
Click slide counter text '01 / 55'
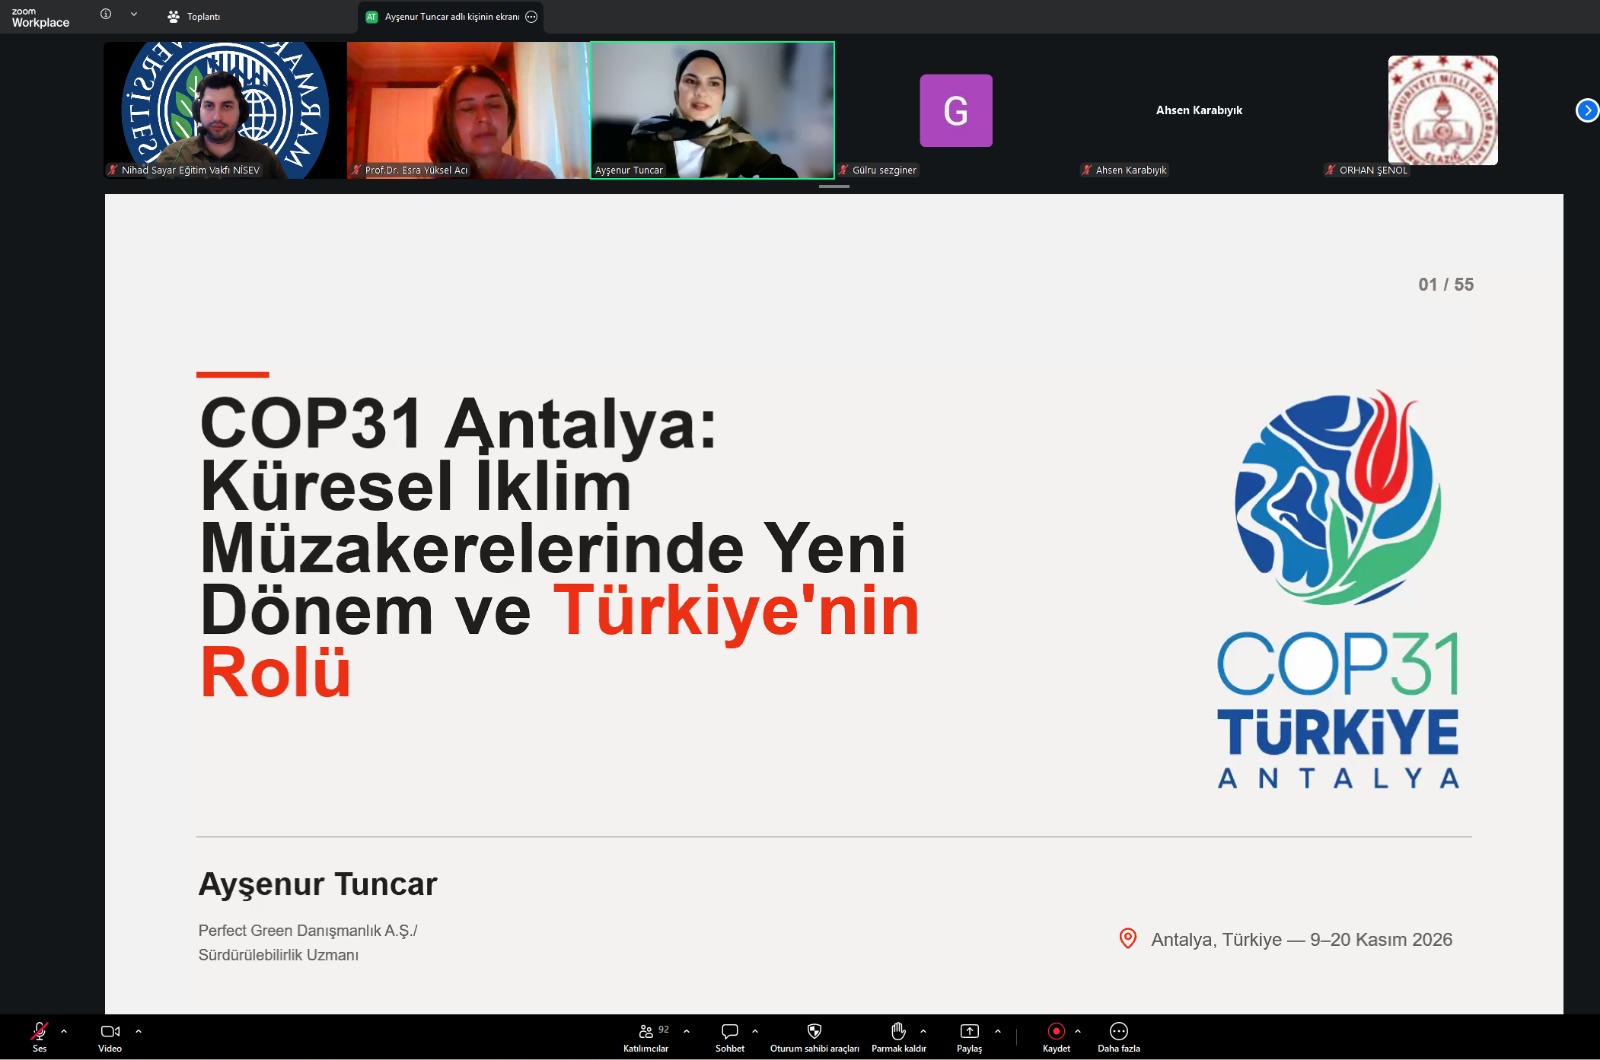pos(1446,285)
